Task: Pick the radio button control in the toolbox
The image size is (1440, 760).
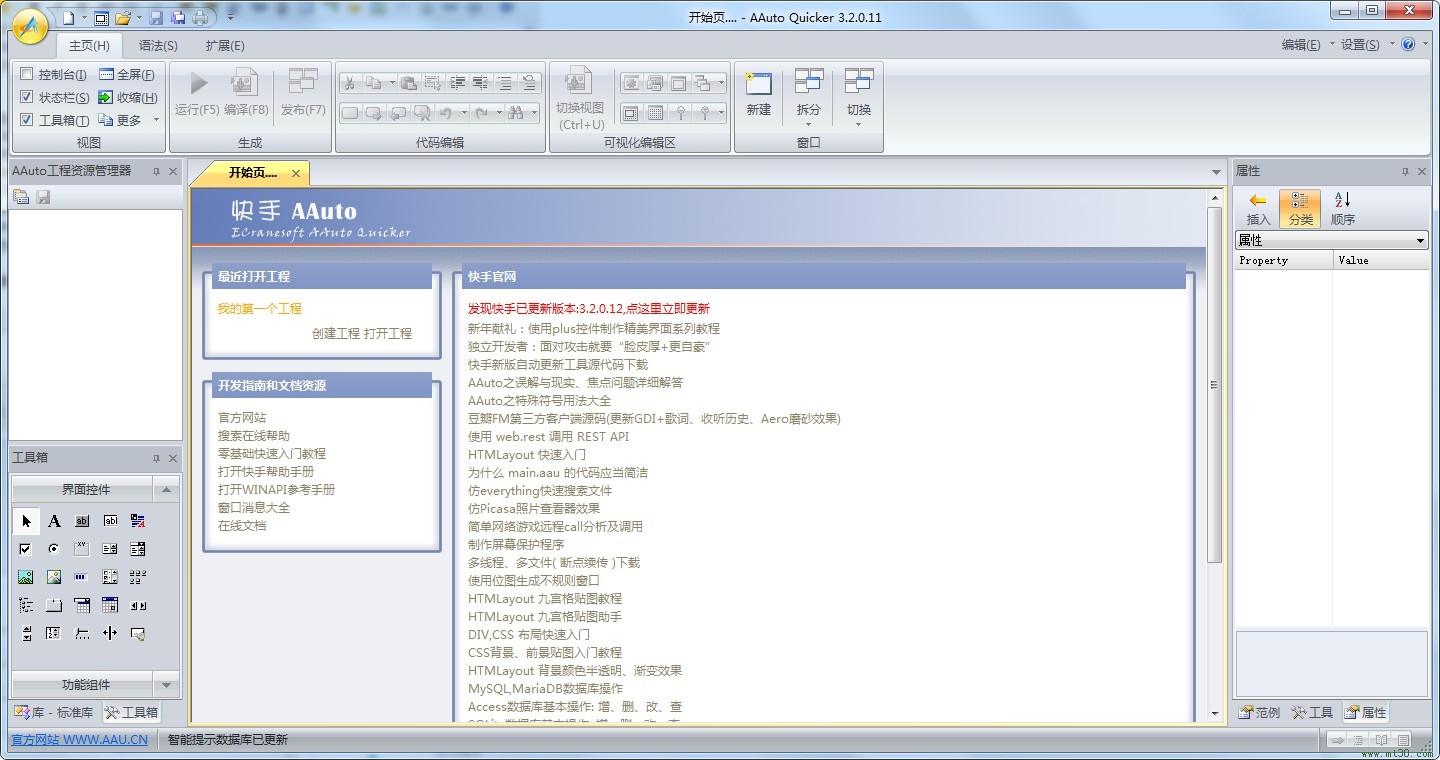Action: tap(54, 549)
